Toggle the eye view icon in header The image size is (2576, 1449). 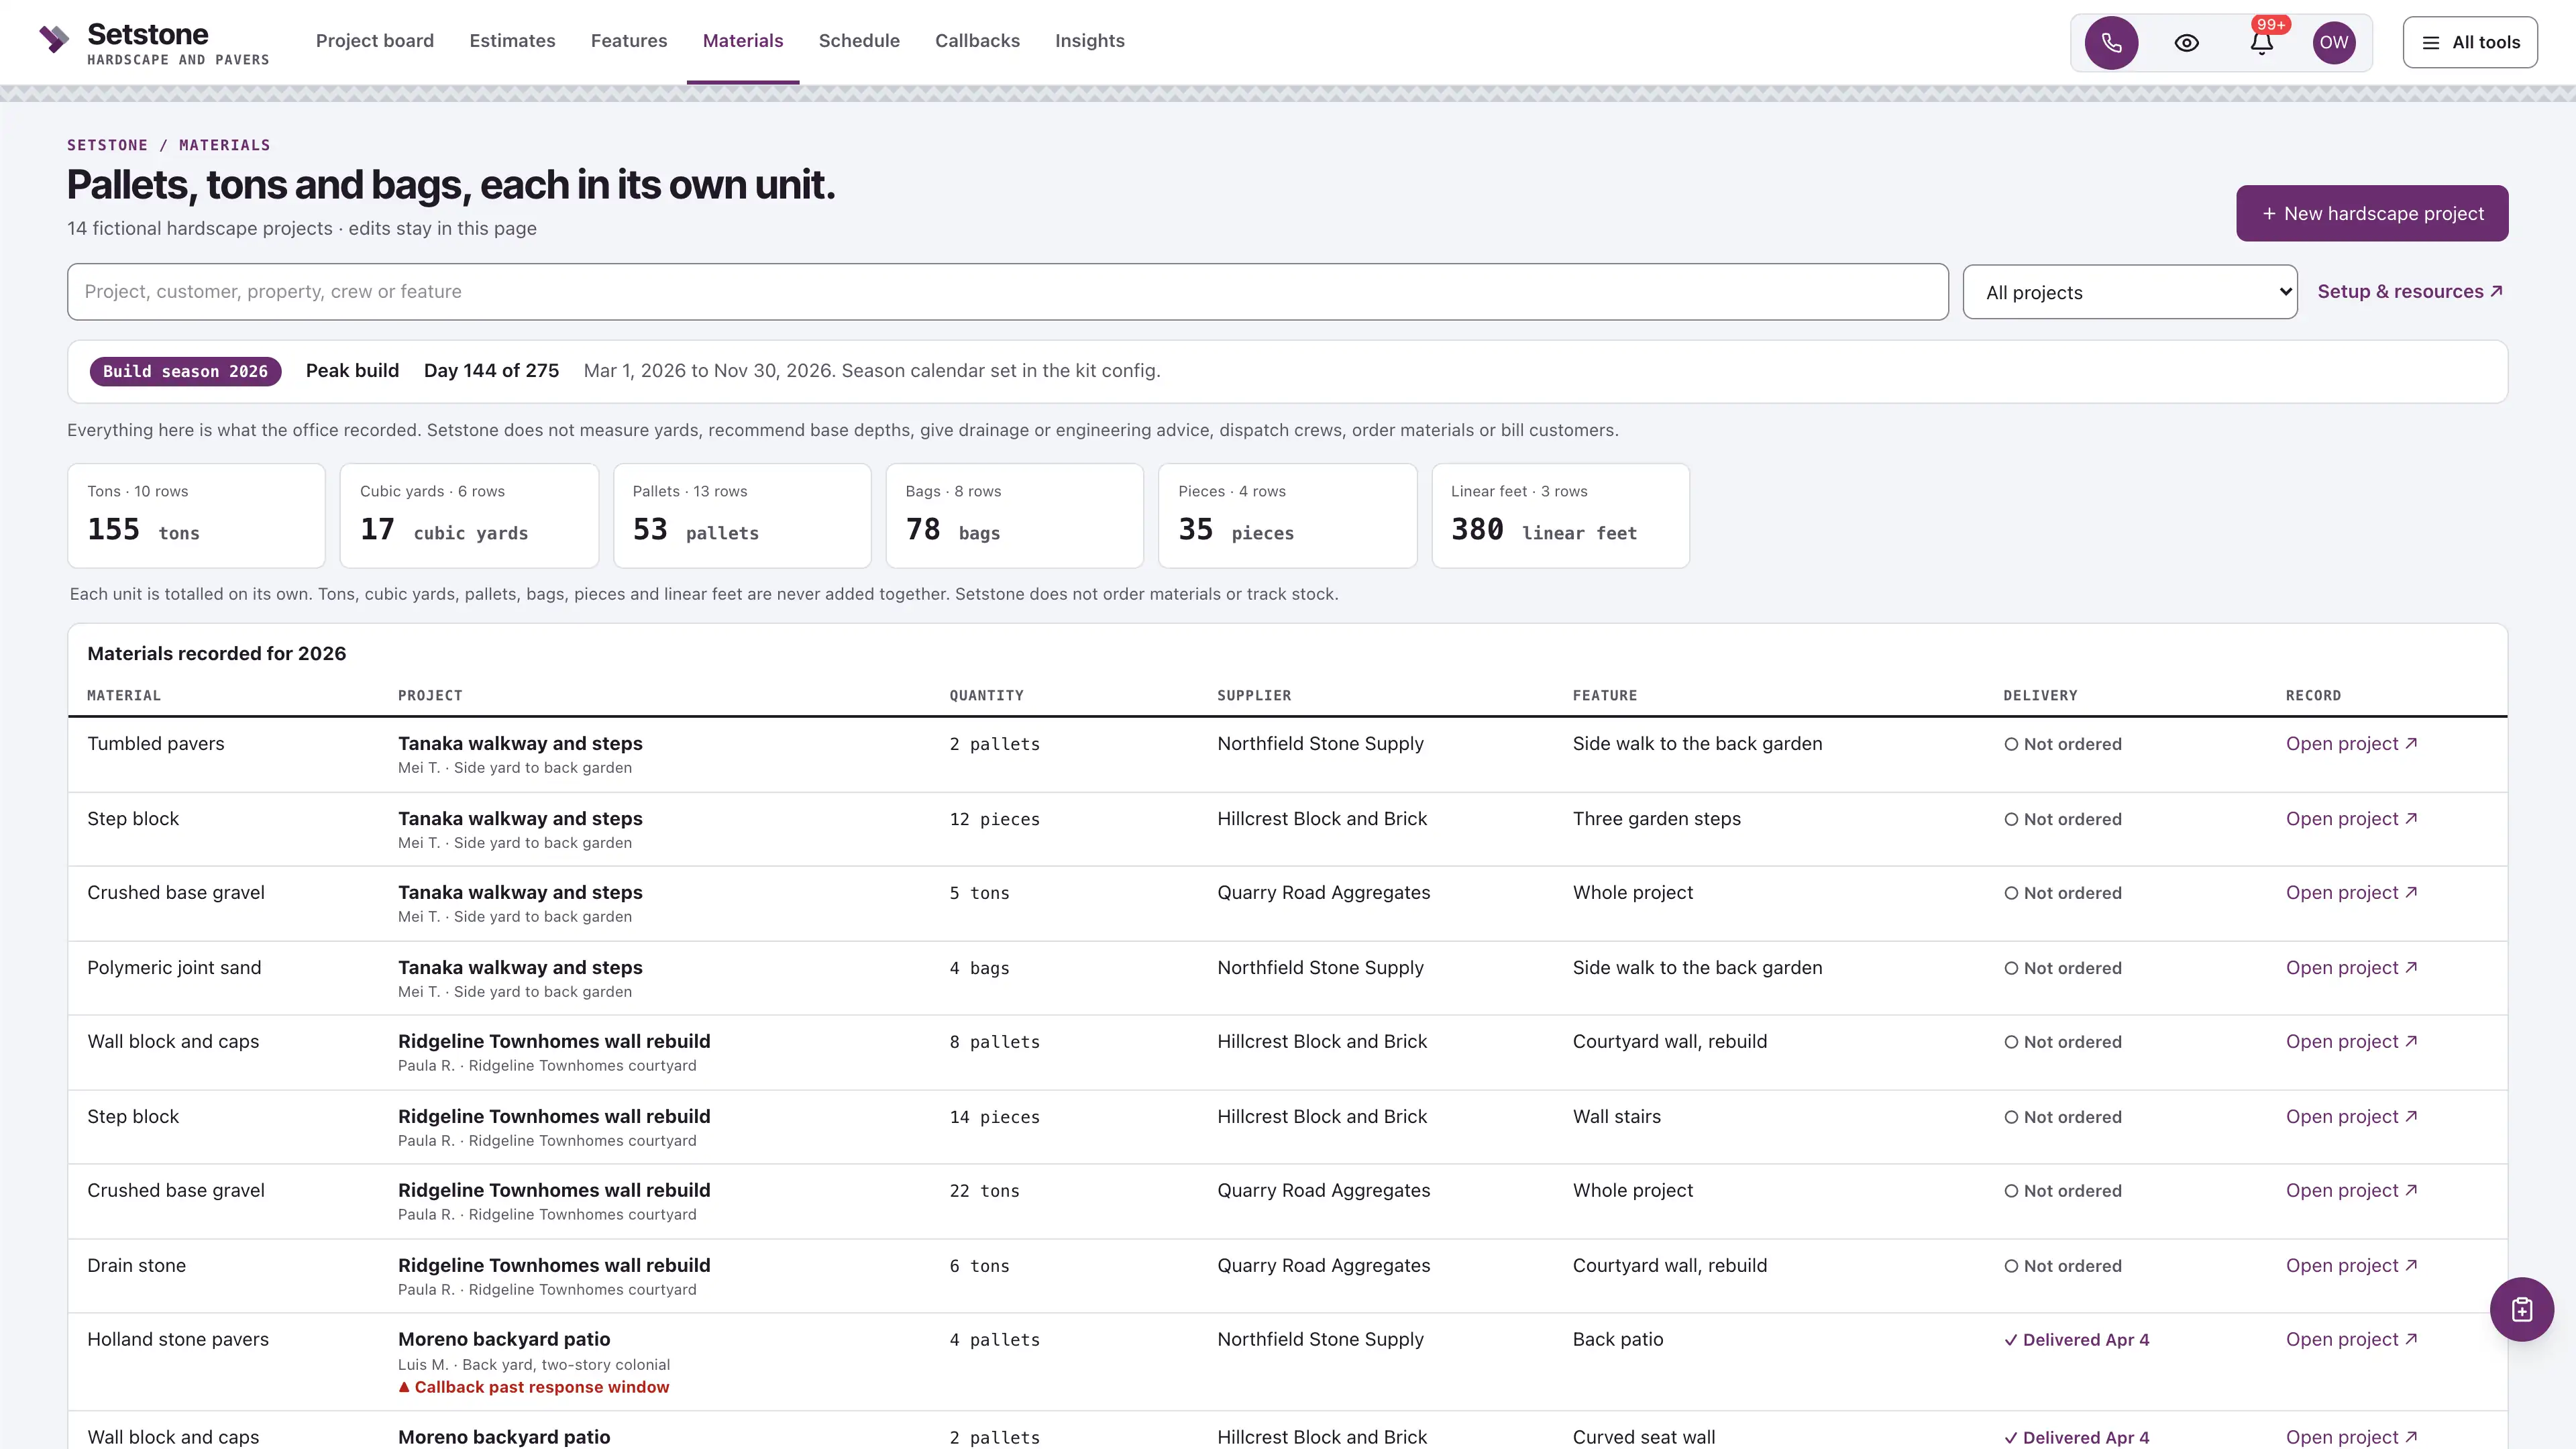point(2186,43)
